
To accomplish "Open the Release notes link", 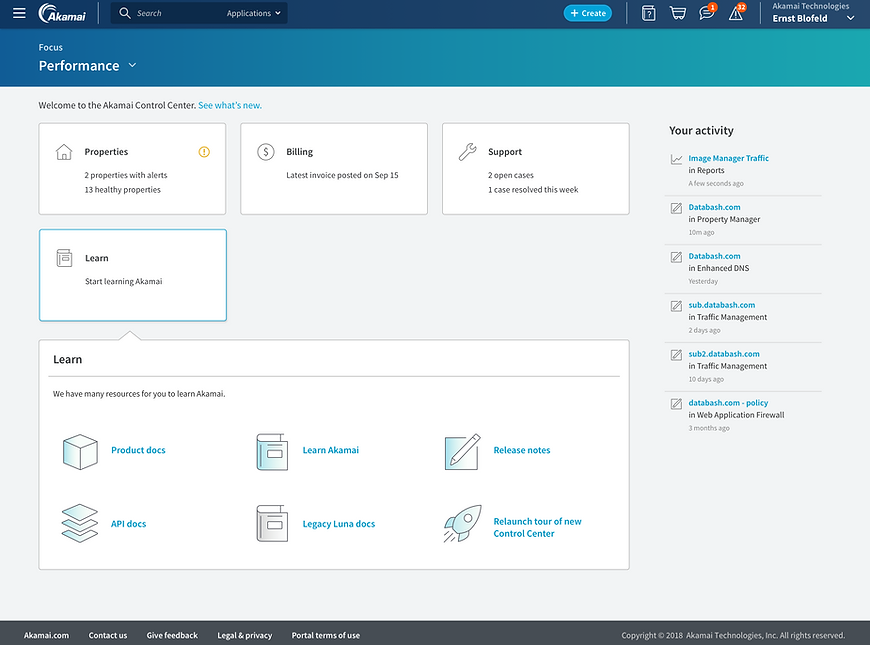I will coord(522,450).
